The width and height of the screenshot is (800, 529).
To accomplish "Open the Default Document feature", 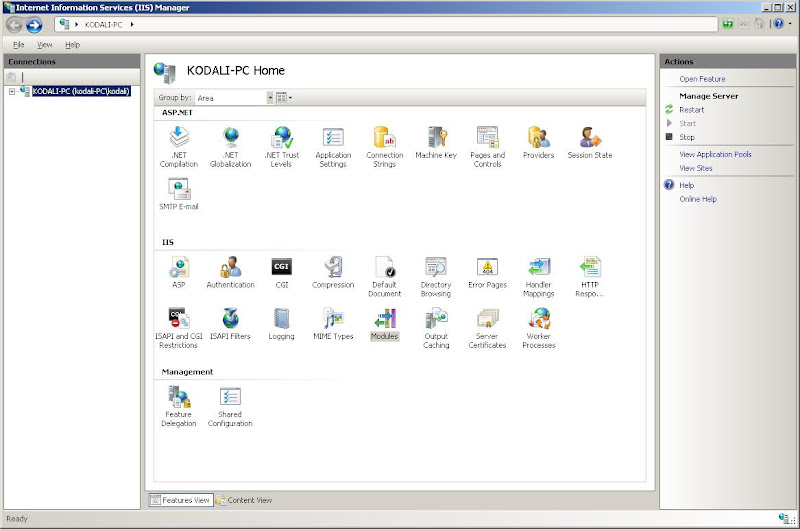I will pyautogui.click(x=385, y=276).
